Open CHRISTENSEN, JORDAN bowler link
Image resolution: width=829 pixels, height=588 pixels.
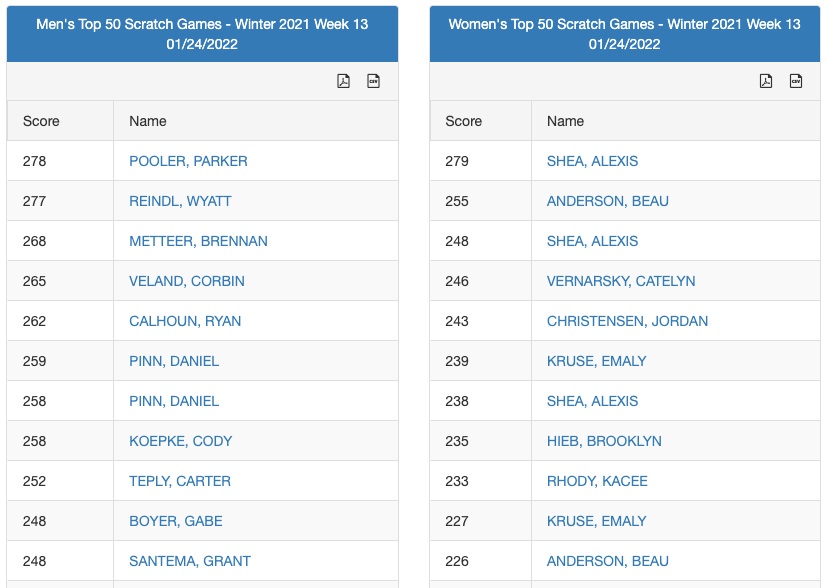(x=627, y=321)
